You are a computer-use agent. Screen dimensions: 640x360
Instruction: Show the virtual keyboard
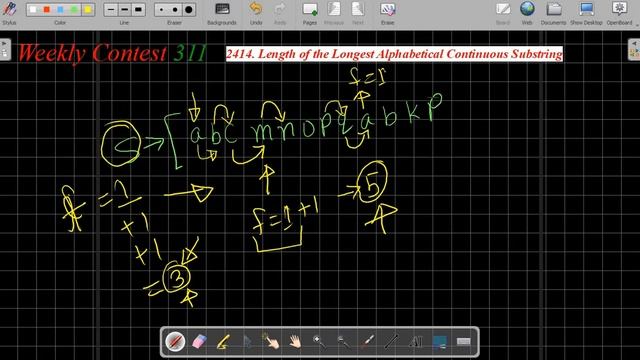(x=464, y=342)
